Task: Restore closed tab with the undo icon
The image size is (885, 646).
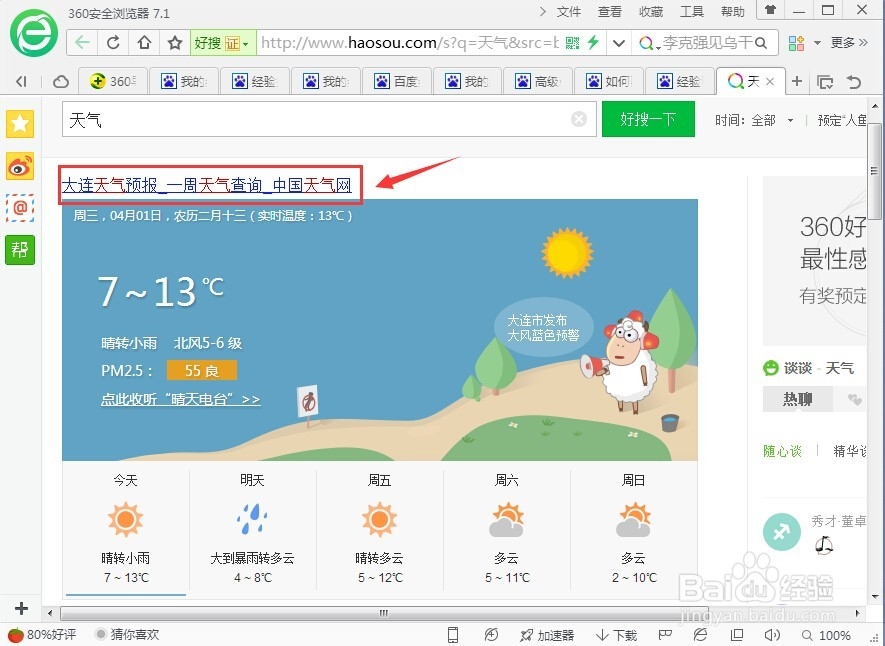Action: click(x=854, y=82)
